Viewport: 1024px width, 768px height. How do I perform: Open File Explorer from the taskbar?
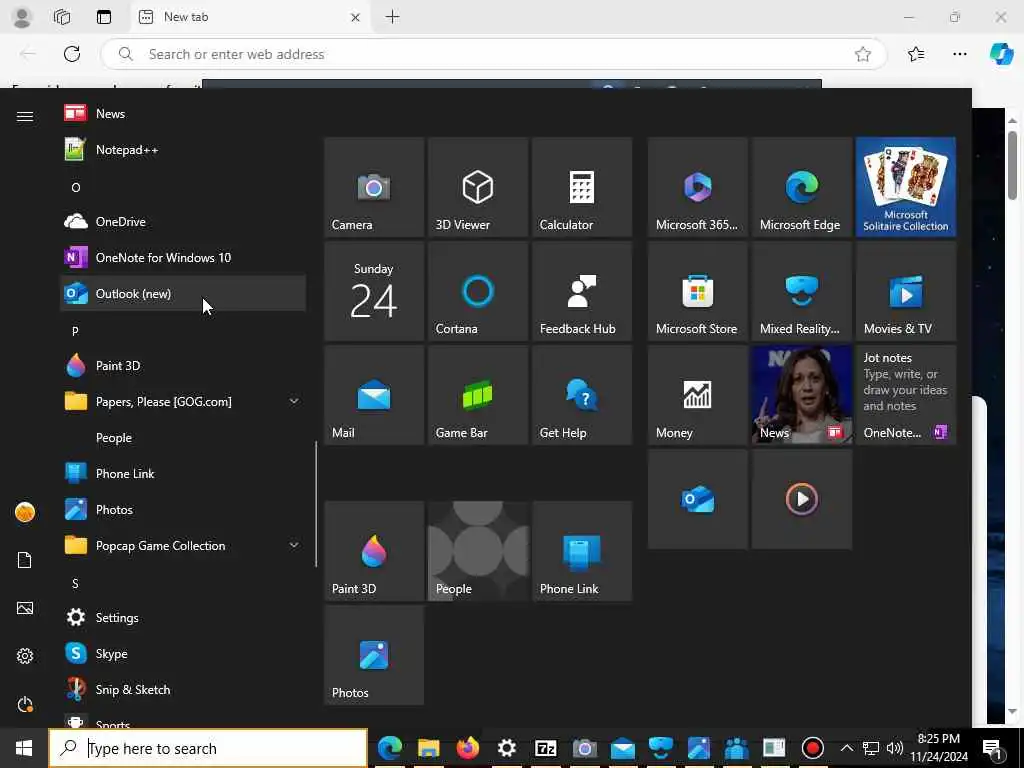click(428, 748)
